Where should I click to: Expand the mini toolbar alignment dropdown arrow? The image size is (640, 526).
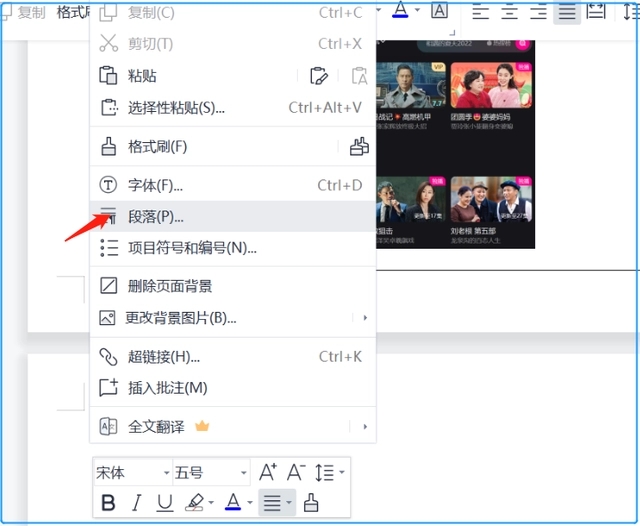tap(289, 503)
